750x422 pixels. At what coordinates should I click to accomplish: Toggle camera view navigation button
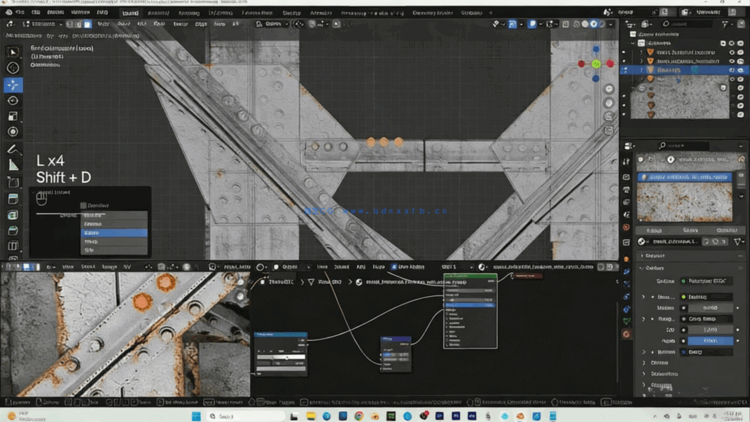pos(608,117)
